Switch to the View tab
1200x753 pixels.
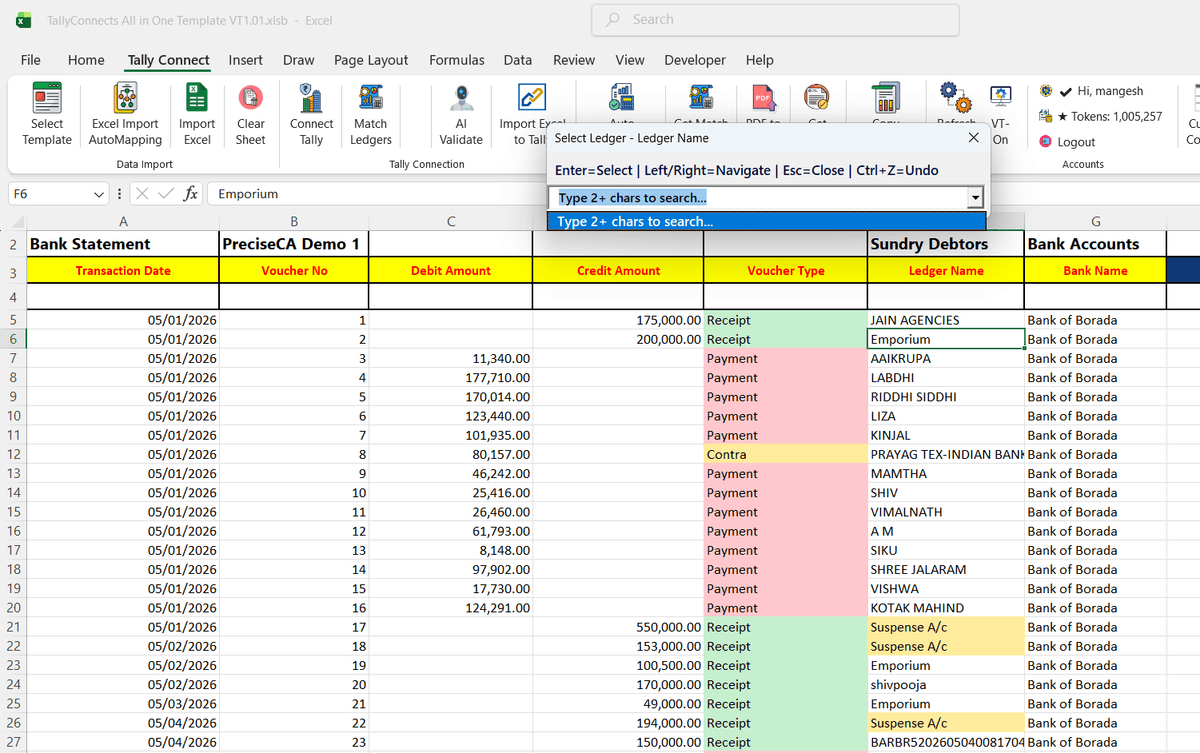click(x=630, y=60)
